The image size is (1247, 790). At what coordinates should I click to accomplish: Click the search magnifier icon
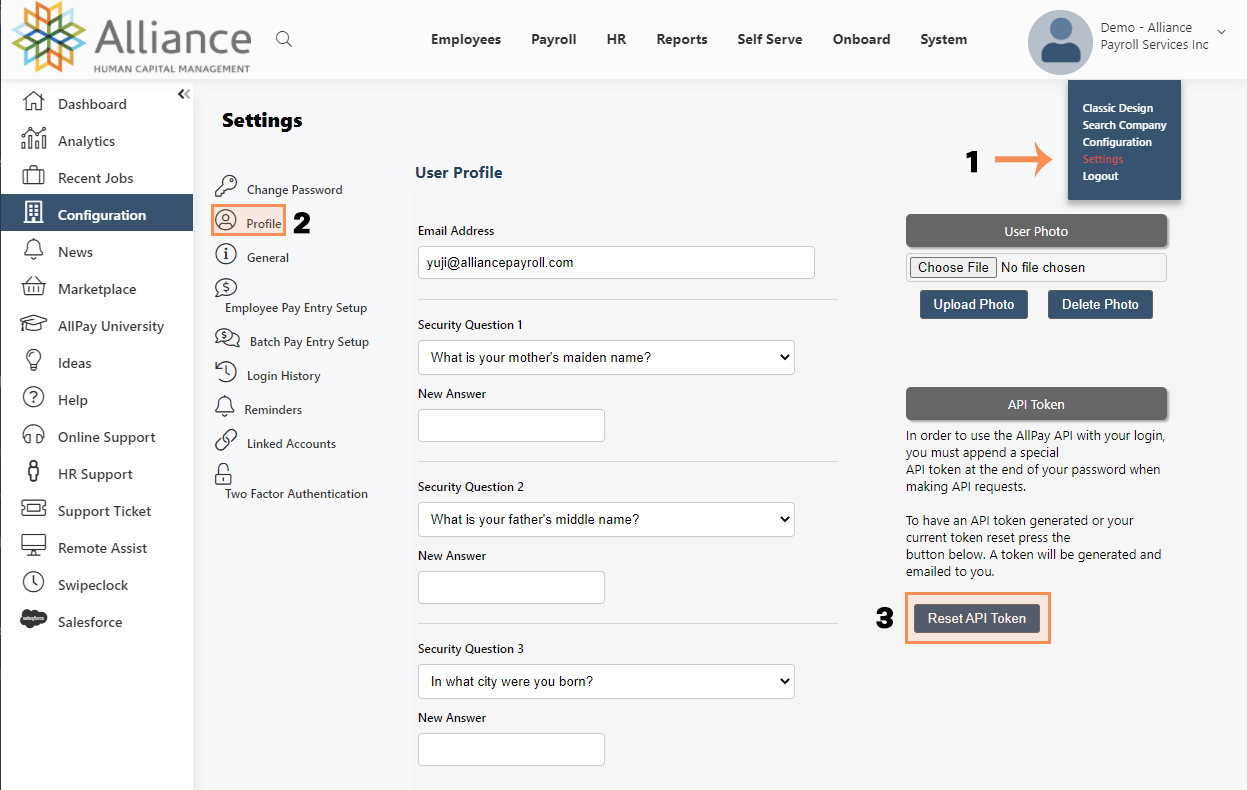click(284, 39)
